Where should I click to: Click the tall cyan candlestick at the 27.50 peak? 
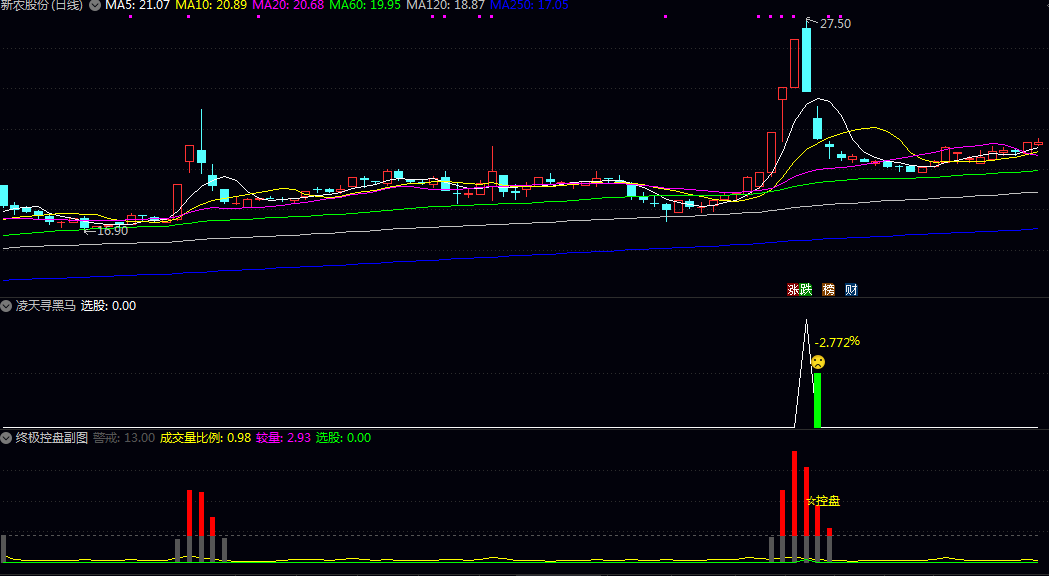click(x=806, y=60)
